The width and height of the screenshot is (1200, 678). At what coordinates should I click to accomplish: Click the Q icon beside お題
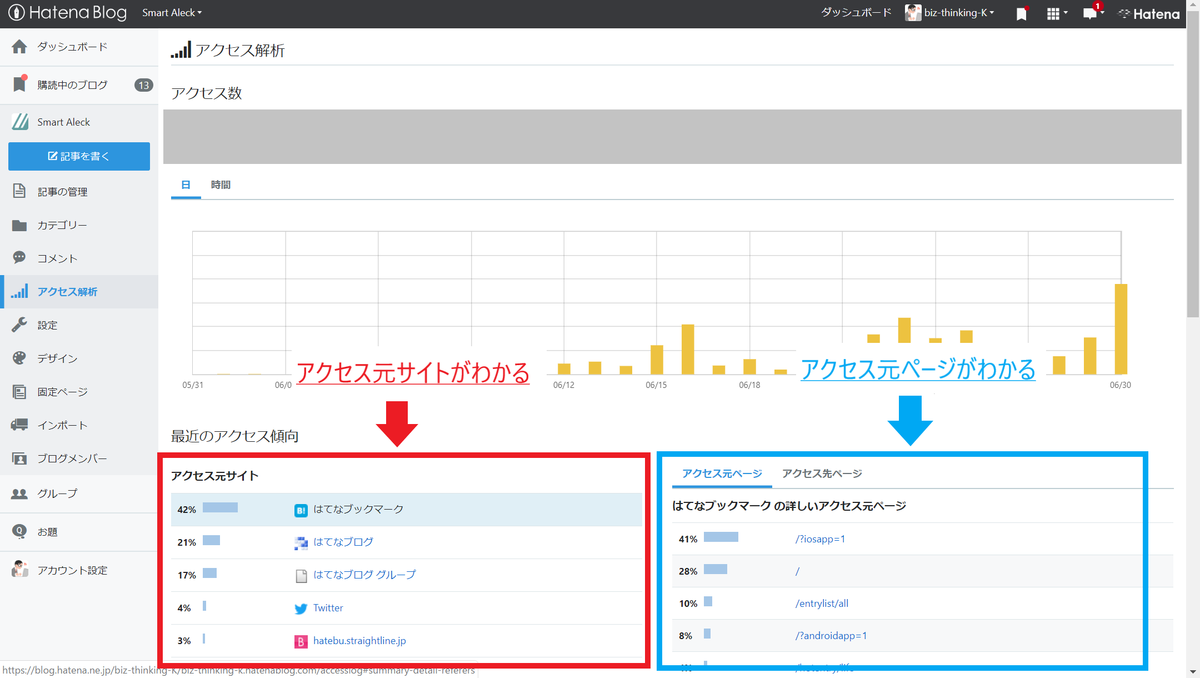pos(19,531)
